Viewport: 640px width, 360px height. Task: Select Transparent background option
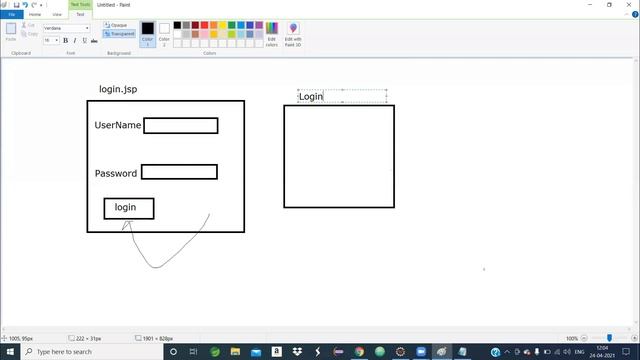pos(119,34)
